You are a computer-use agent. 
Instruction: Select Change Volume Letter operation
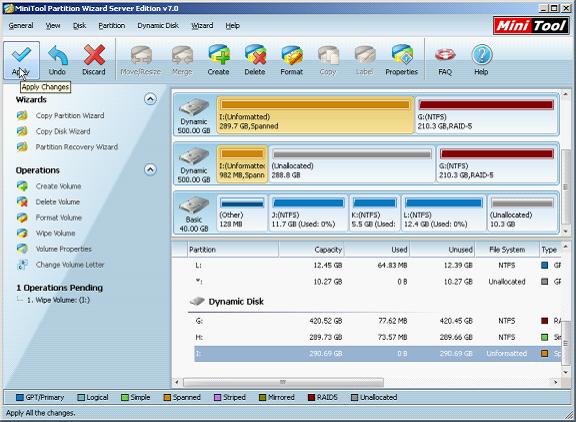click(x=70, y=265)
